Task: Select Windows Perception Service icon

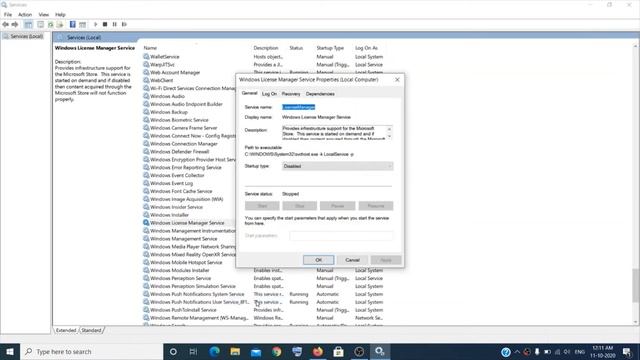Action: tap(146, 278)
